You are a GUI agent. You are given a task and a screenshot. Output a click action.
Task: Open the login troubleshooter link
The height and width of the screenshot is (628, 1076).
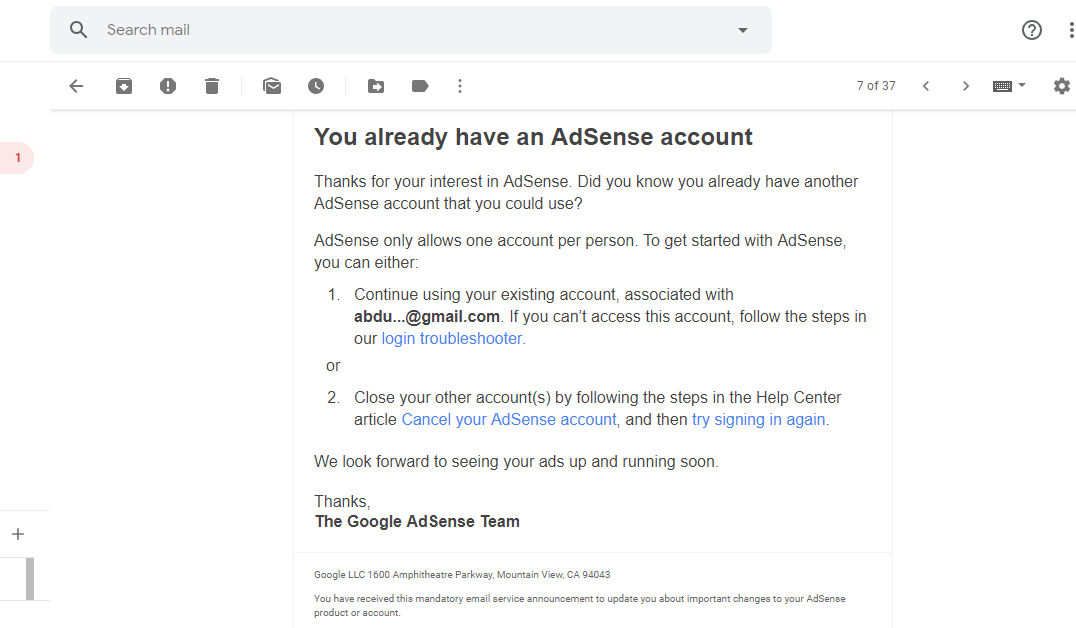tap(452, 339)
